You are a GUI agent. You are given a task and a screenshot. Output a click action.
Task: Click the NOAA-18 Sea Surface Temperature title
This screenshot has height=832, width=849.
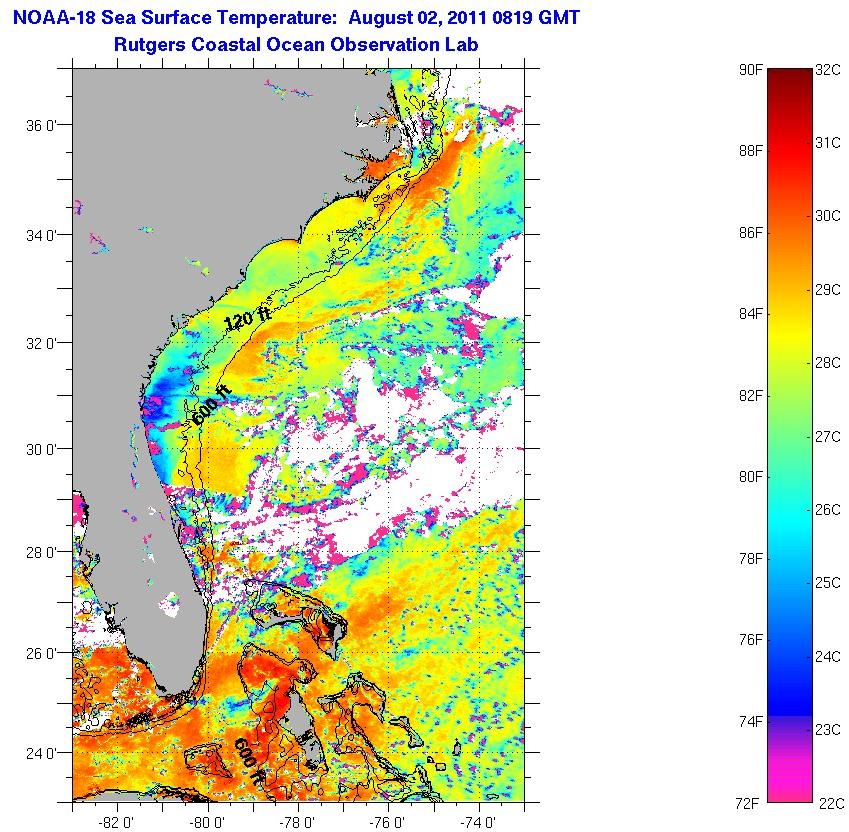point(296,17)
